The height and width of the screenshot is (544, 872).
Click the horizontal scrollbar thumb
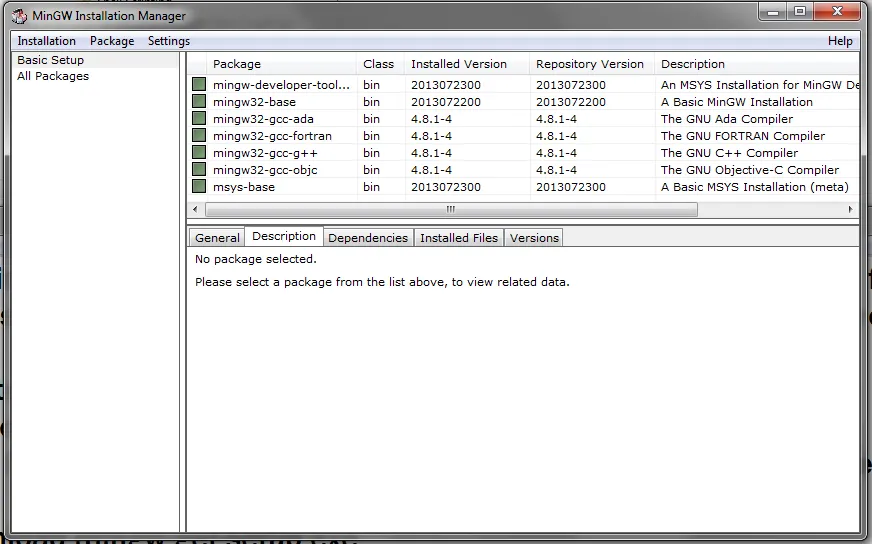451,209
